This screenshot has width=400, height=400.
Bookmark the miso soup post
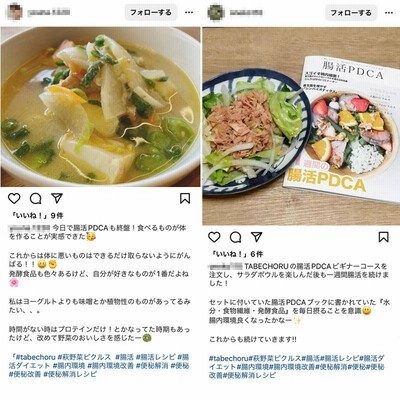coord(185,198)
